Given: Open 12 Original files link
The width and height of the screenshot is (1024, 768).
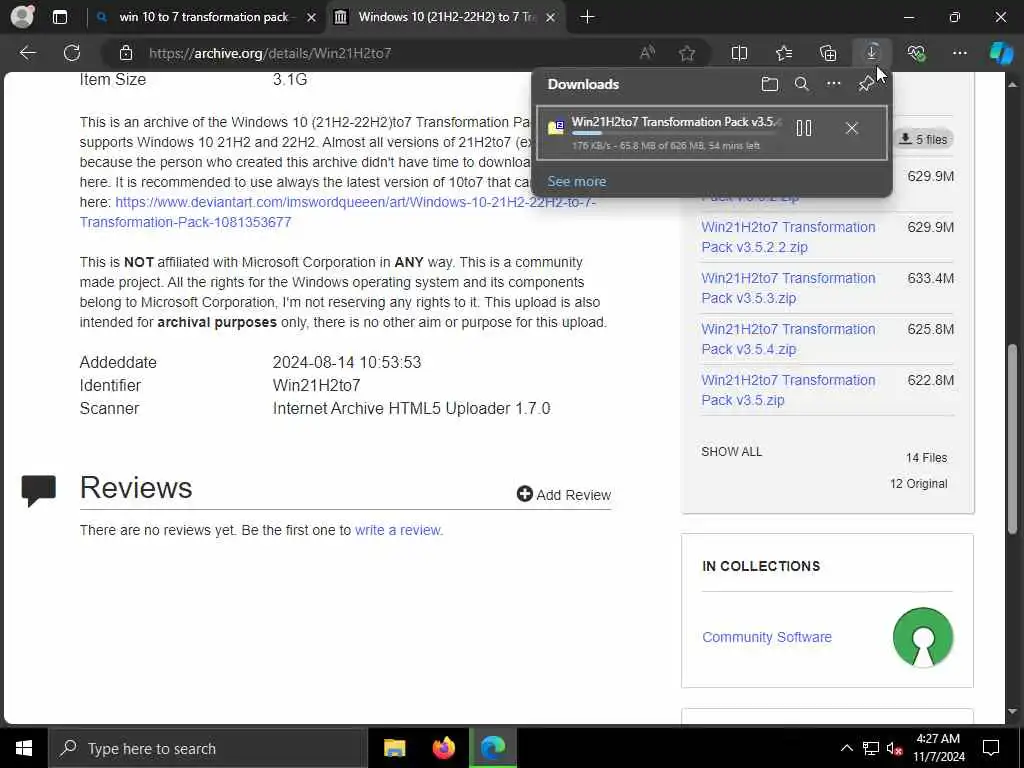Looking at the screenshot, I should pos(918,484).
